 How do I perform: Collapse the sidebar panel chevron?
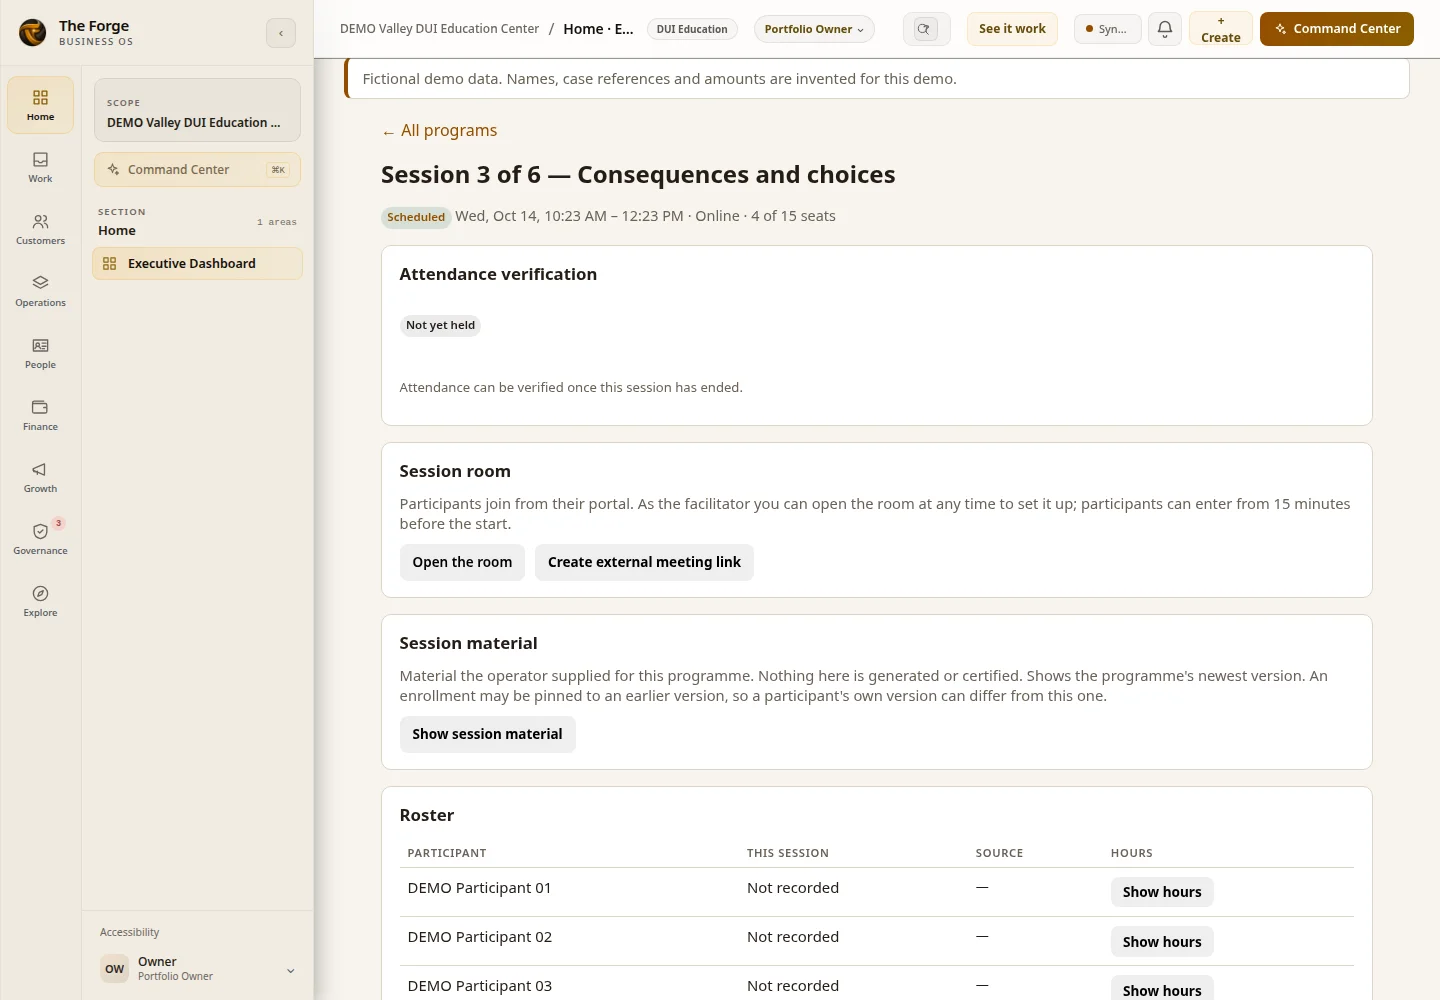[281, 33]
